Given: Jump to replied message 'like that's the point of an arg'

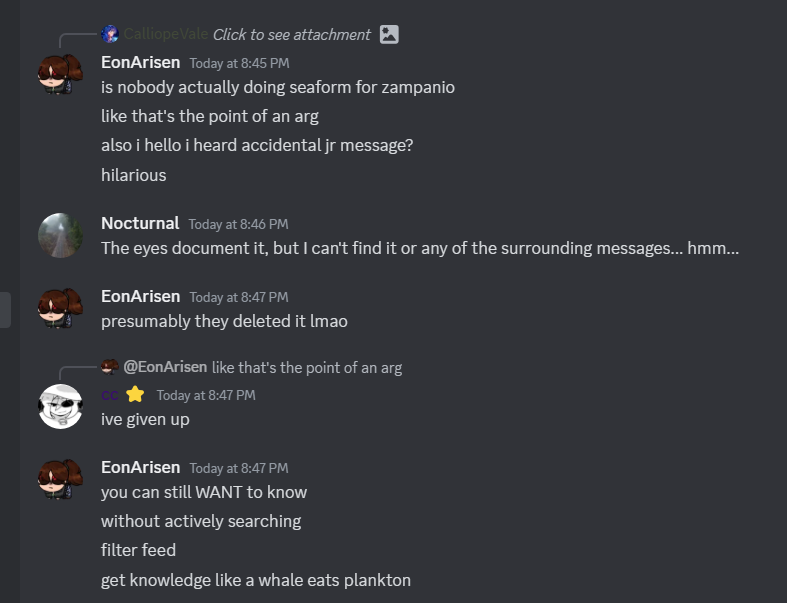Looking at the screenshot, I should tap(307, 367).
